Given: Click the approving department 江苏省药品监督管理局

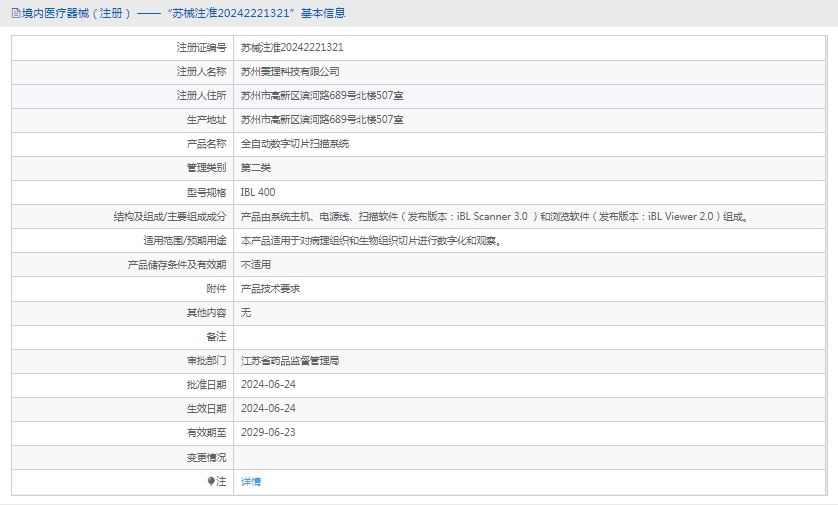Looking at the screenshot, I should coord(290,360).
